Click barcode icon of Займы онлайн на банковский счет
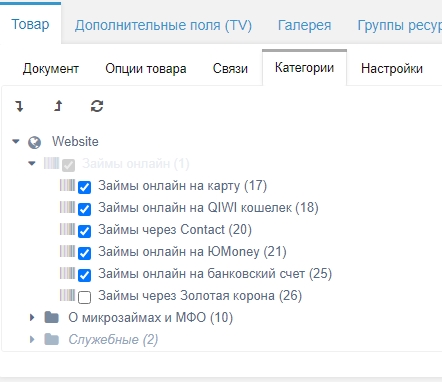 [67, 273]
